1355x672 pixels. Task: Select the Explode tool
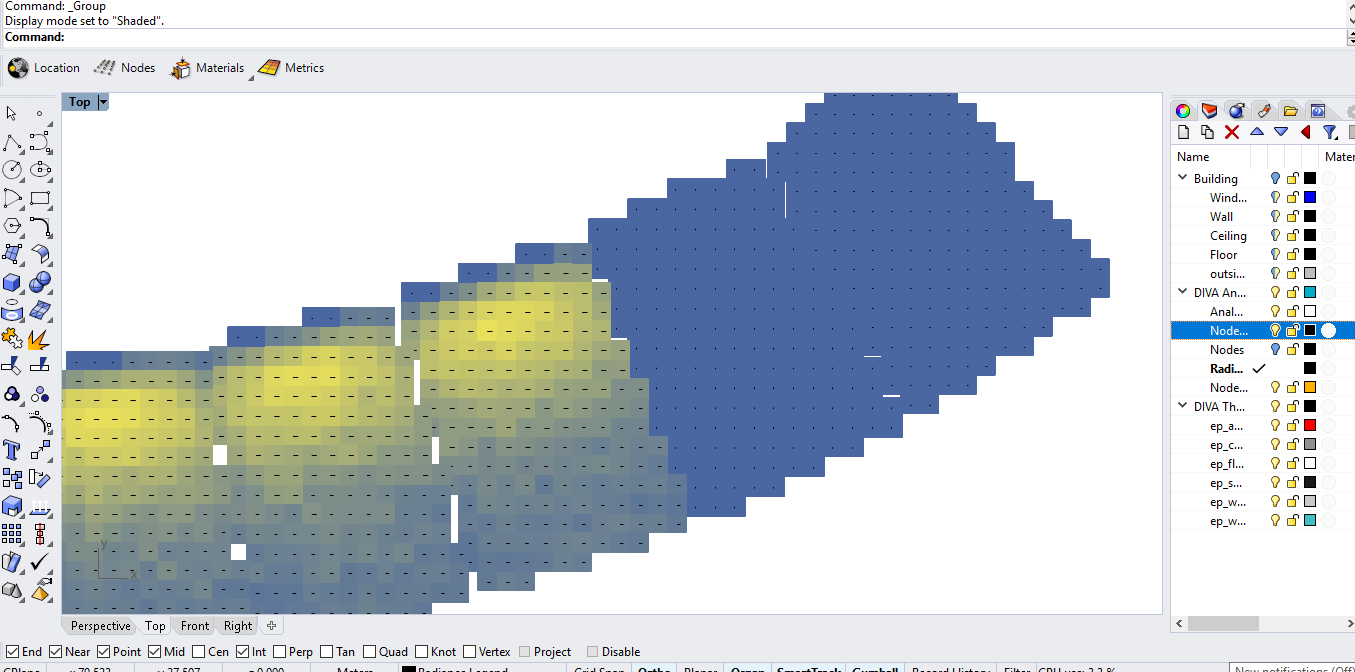40,338
